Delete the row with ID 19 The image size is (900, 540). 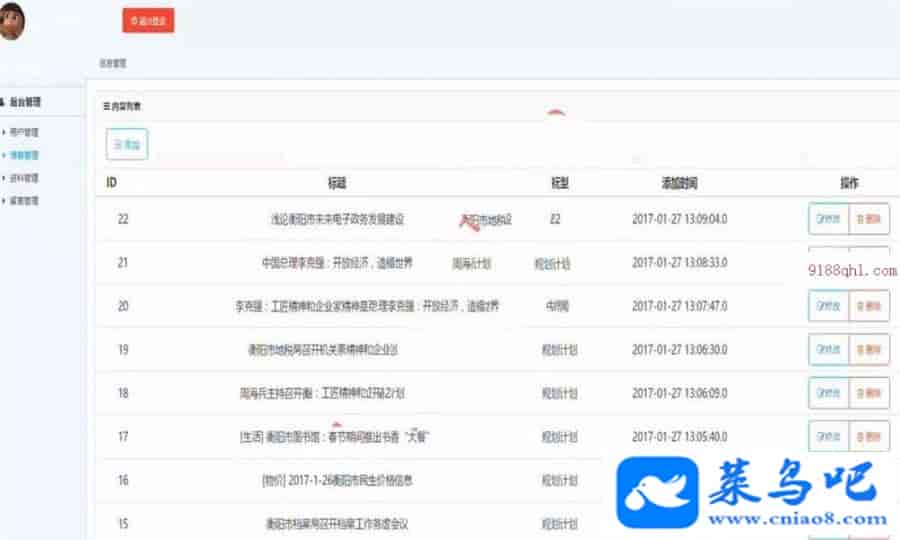pos(869,350)
